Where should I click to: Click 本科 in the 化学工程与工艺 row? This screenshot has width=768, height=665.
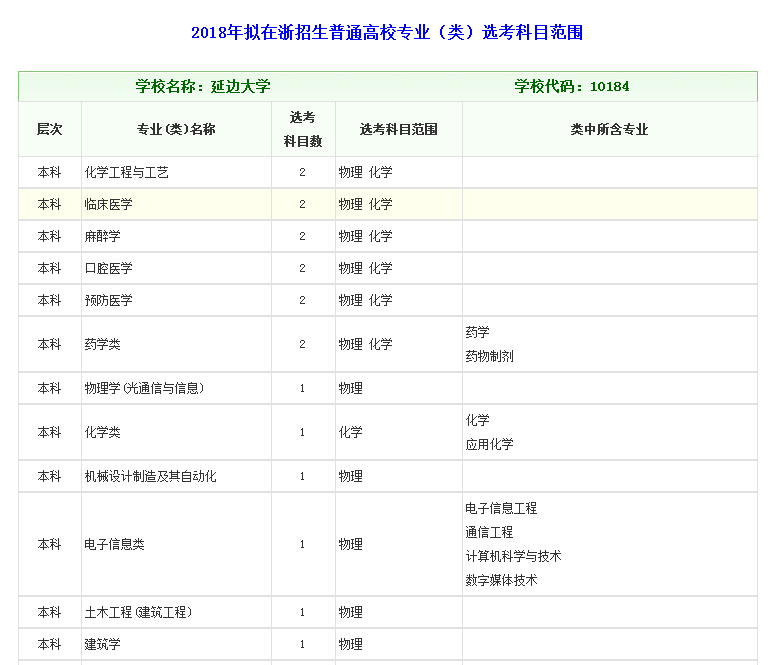[x=49, y=172]
